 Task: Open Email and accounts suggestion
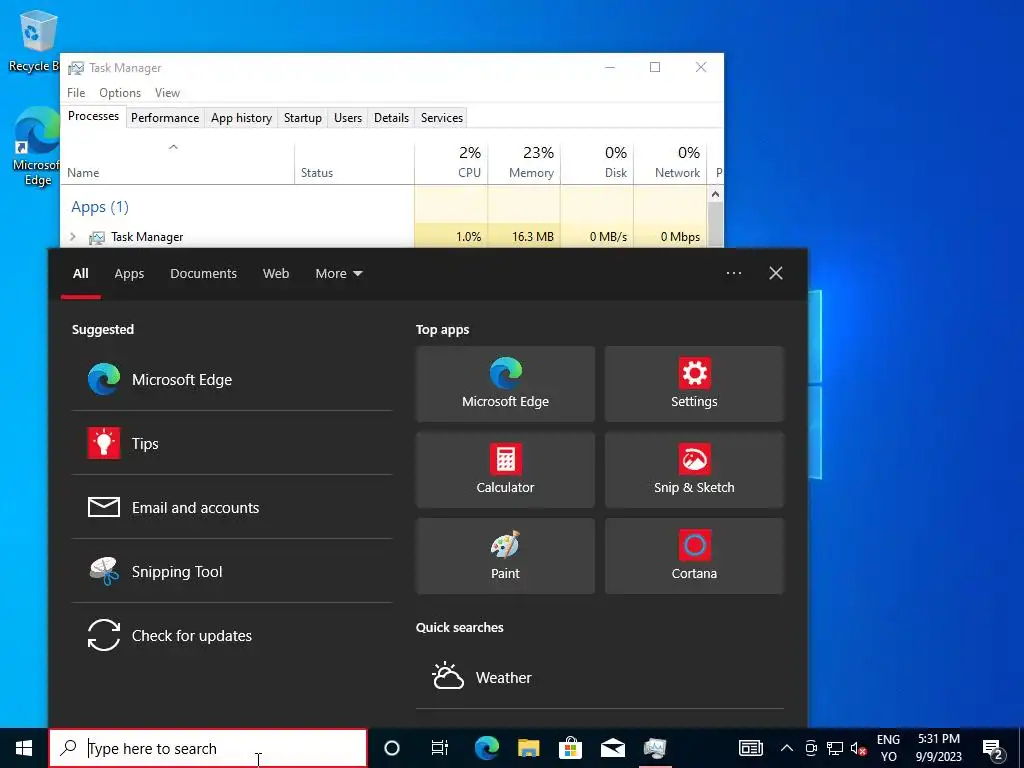coord(232,507)
